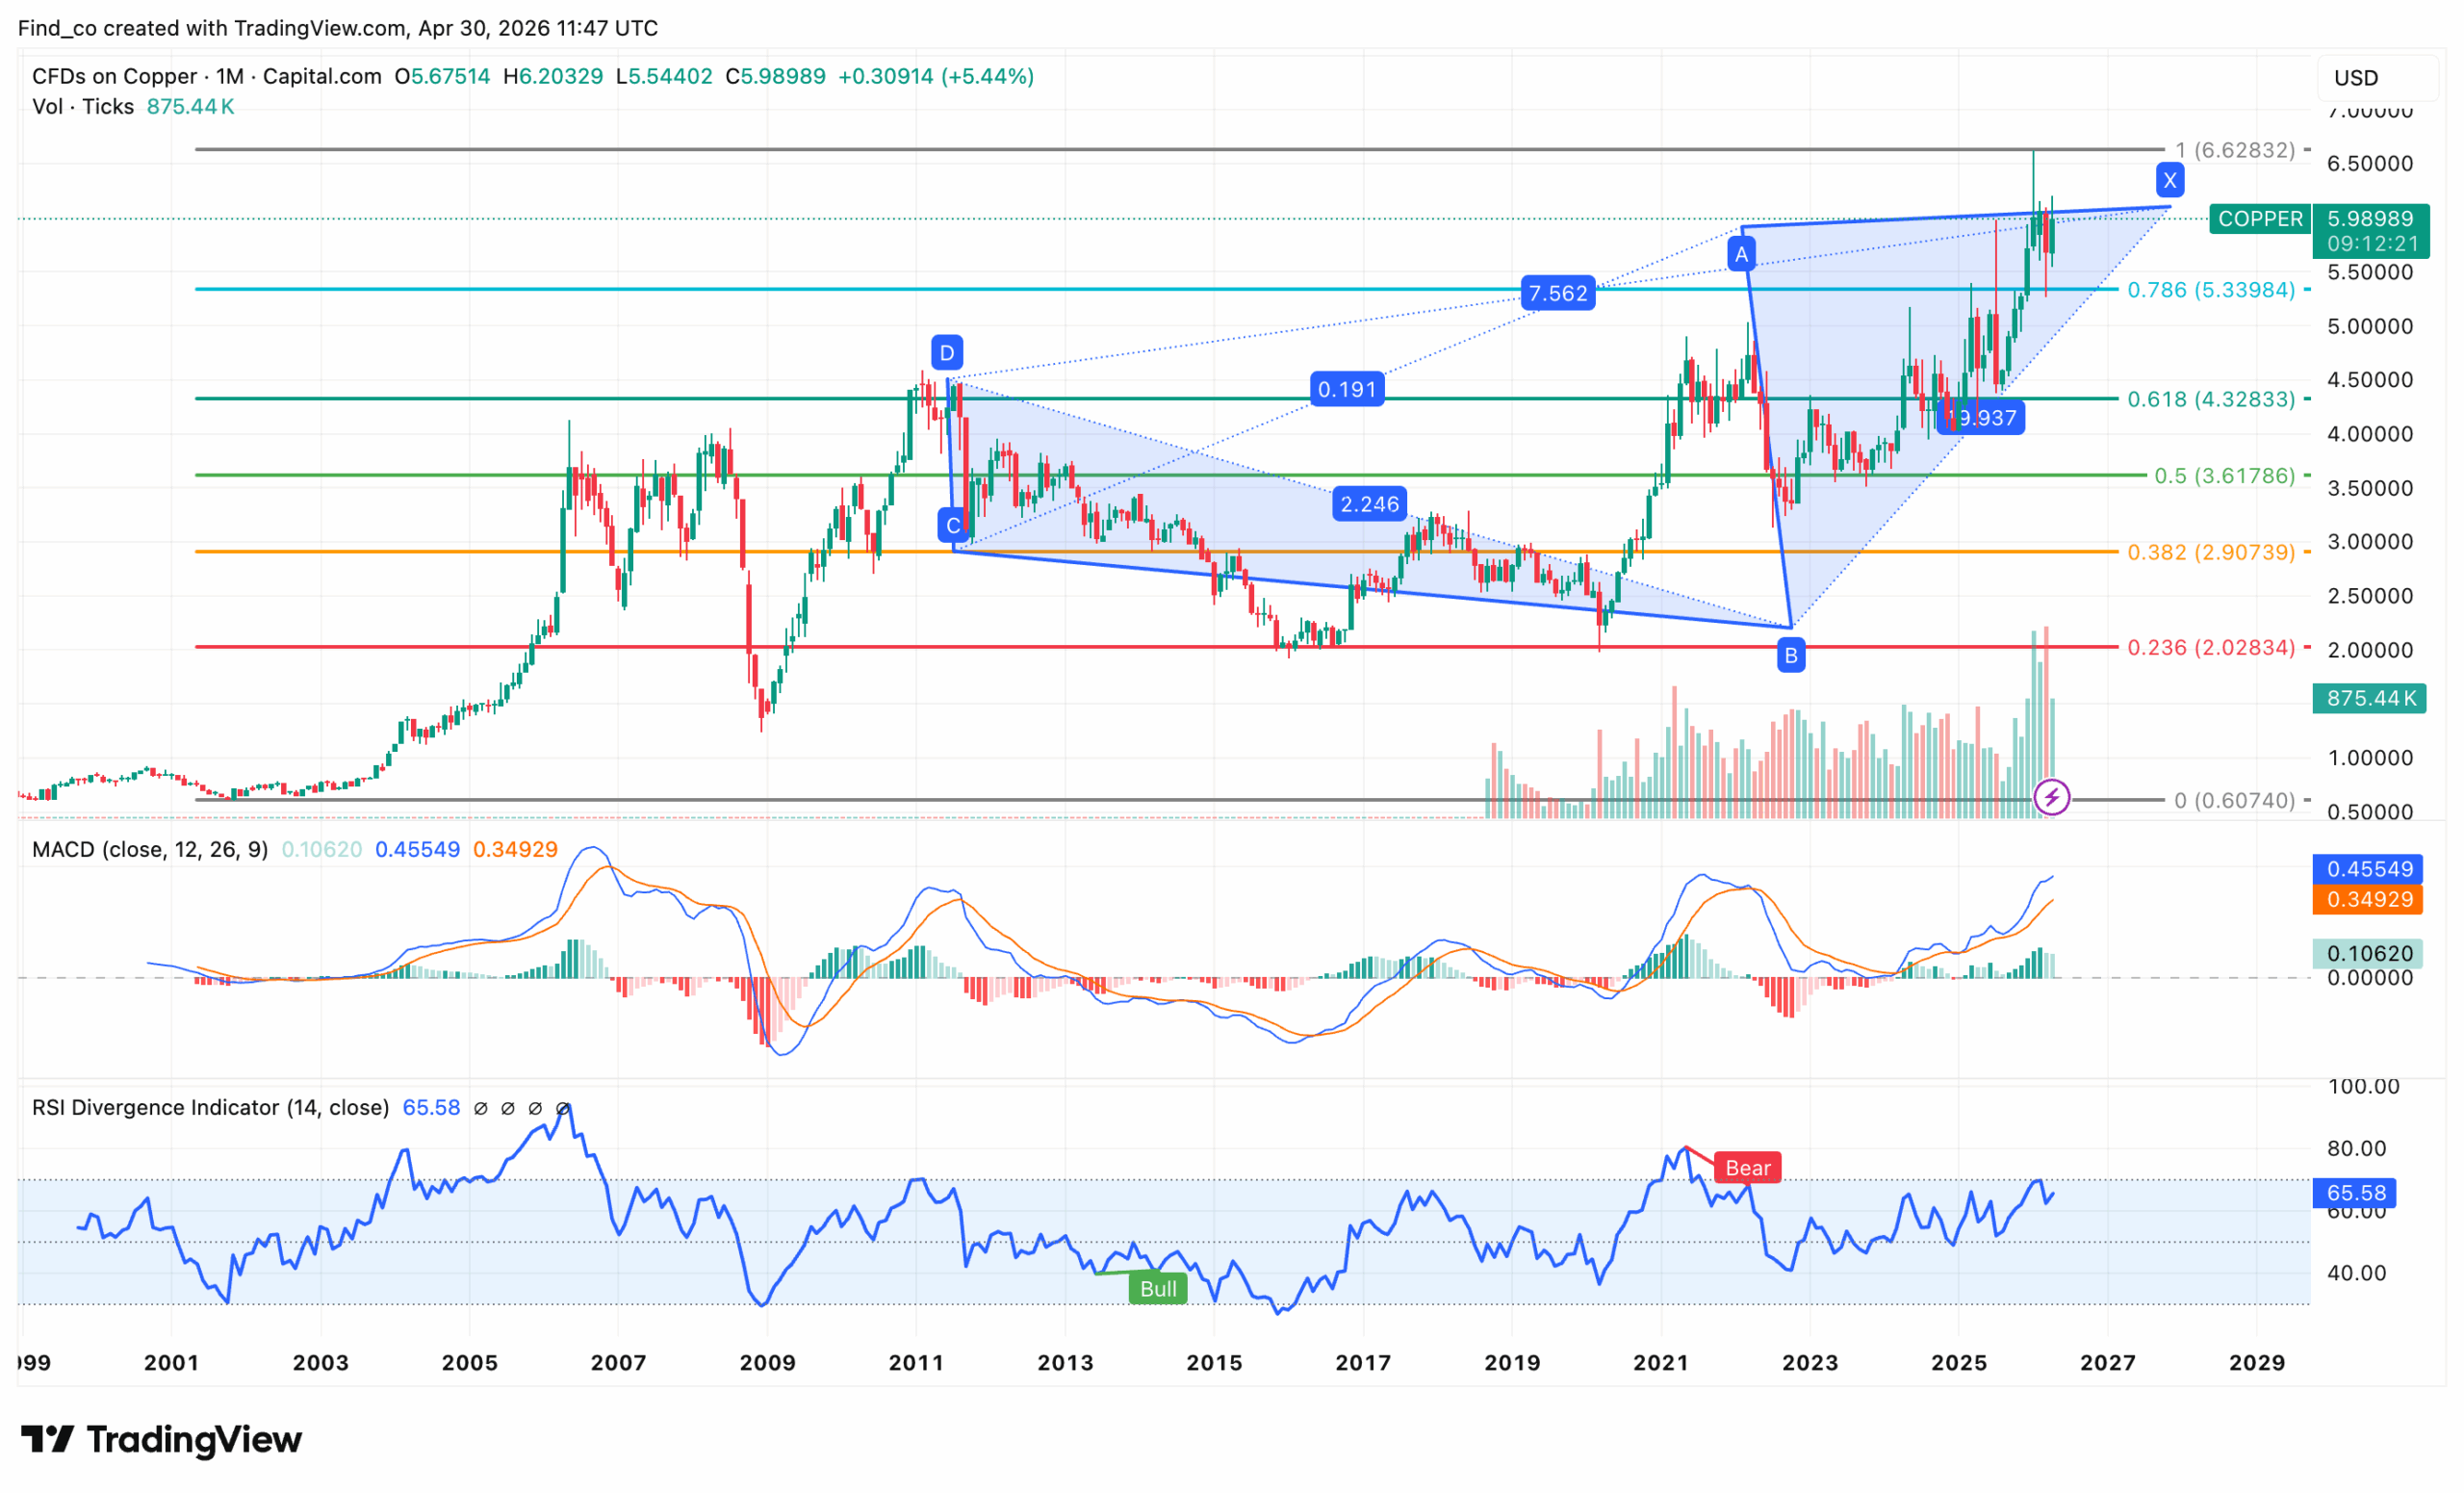Click the TradingView logo

click(161, 1439)
